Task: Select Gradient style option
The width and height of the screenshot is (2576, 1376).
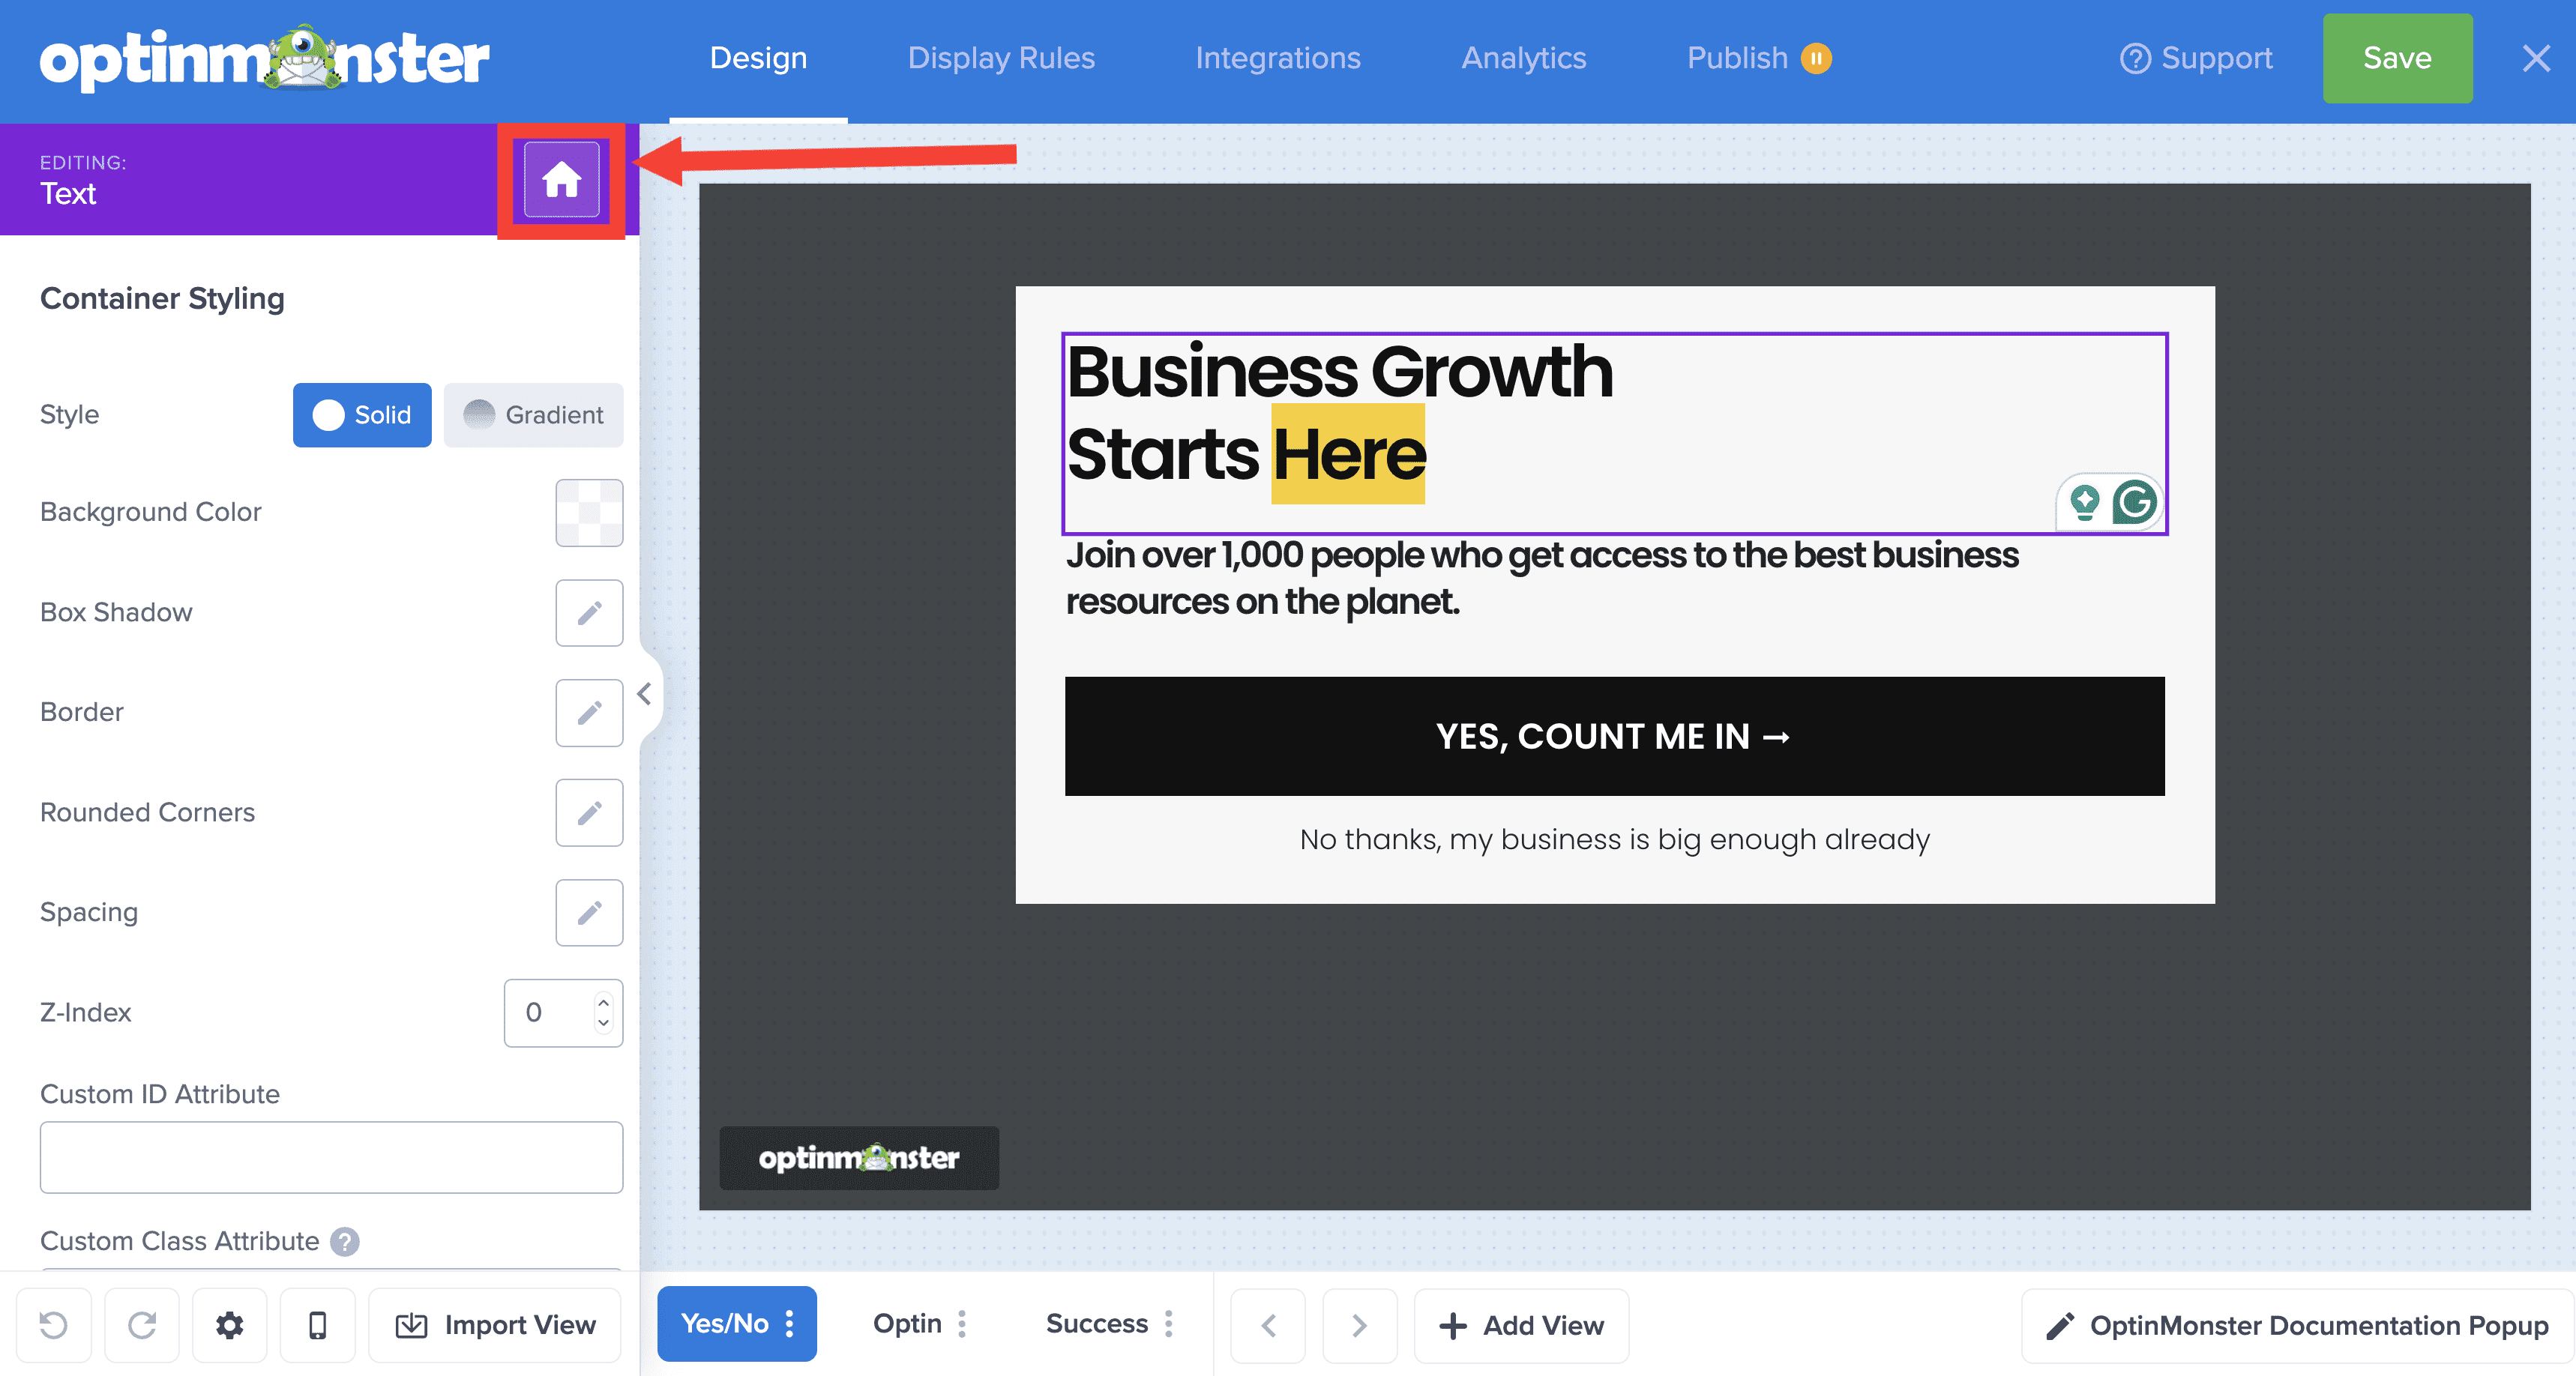Action: [533, 415]
